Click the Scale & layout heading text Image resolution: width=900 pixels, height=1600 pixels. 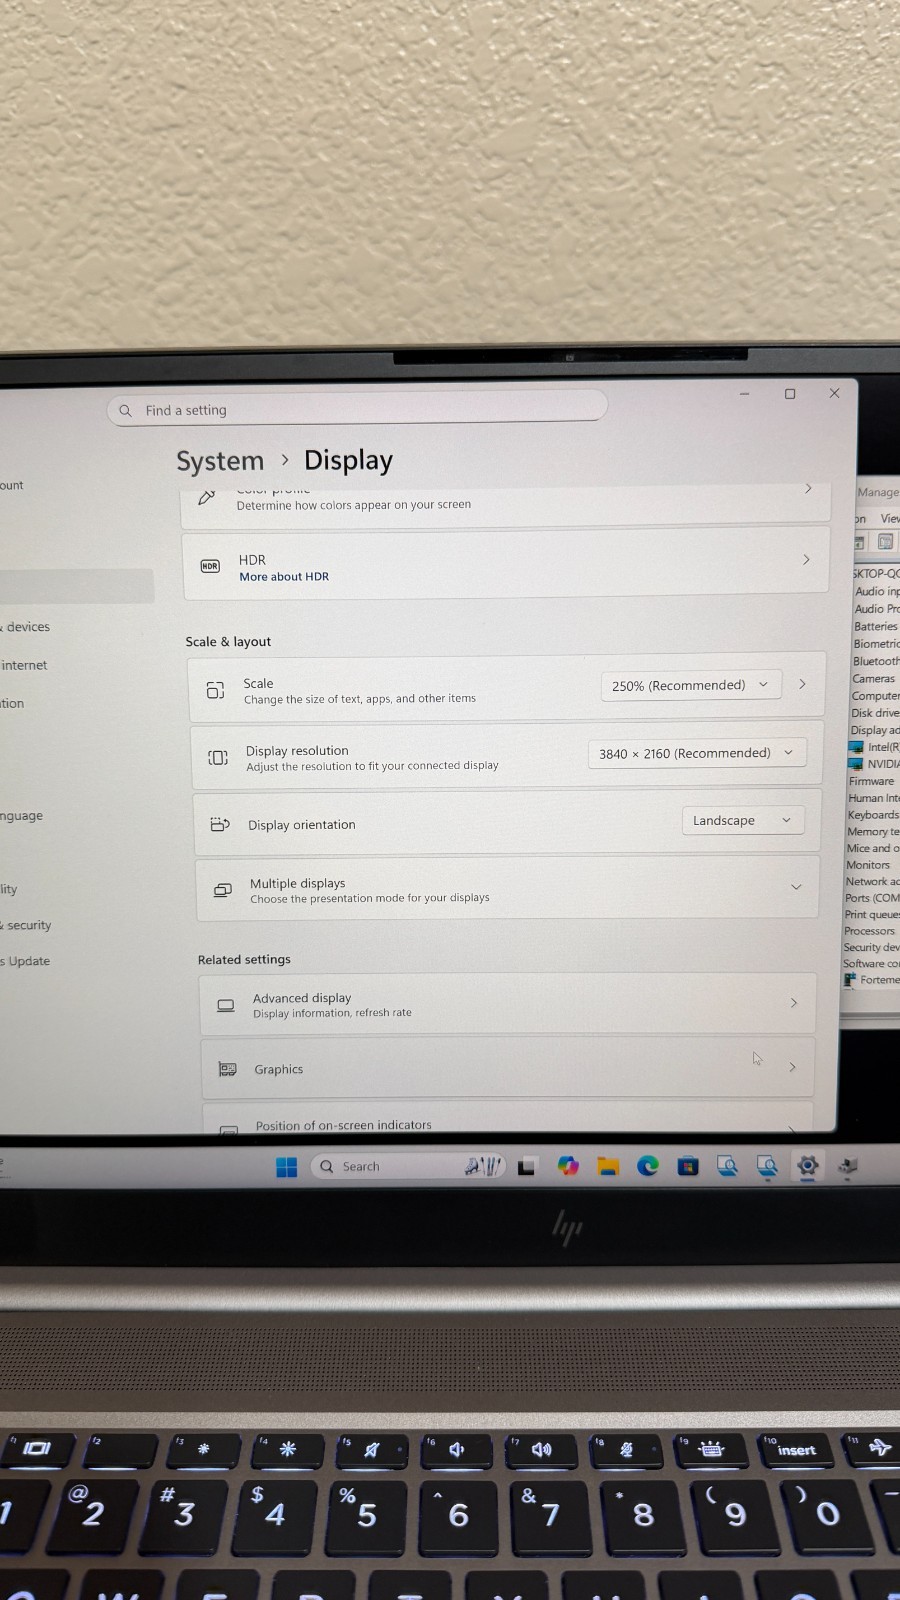(x=228, y=642)
